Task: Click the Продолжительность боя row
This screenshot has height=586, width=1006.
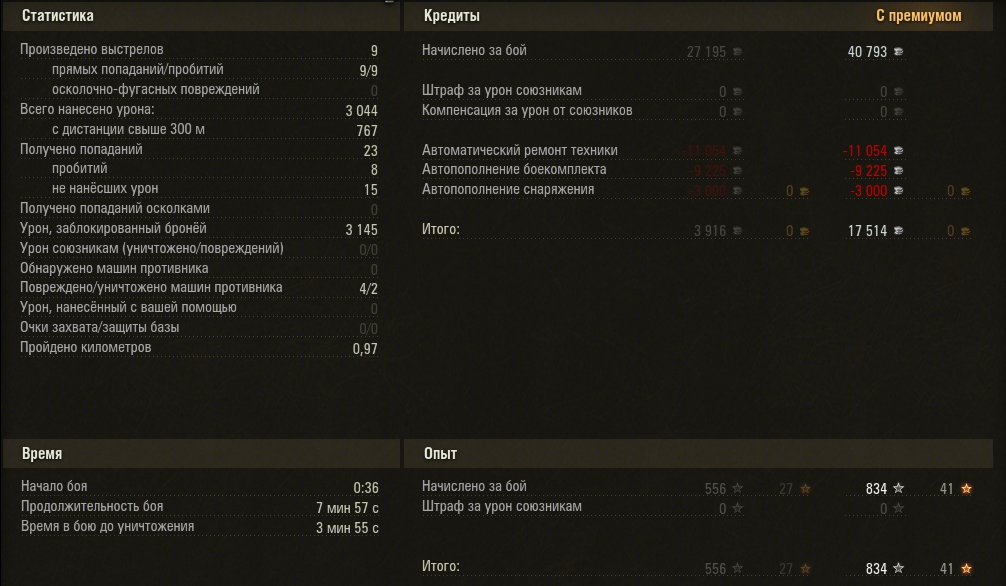Action: pyautogui.click(x=92, y=507)
